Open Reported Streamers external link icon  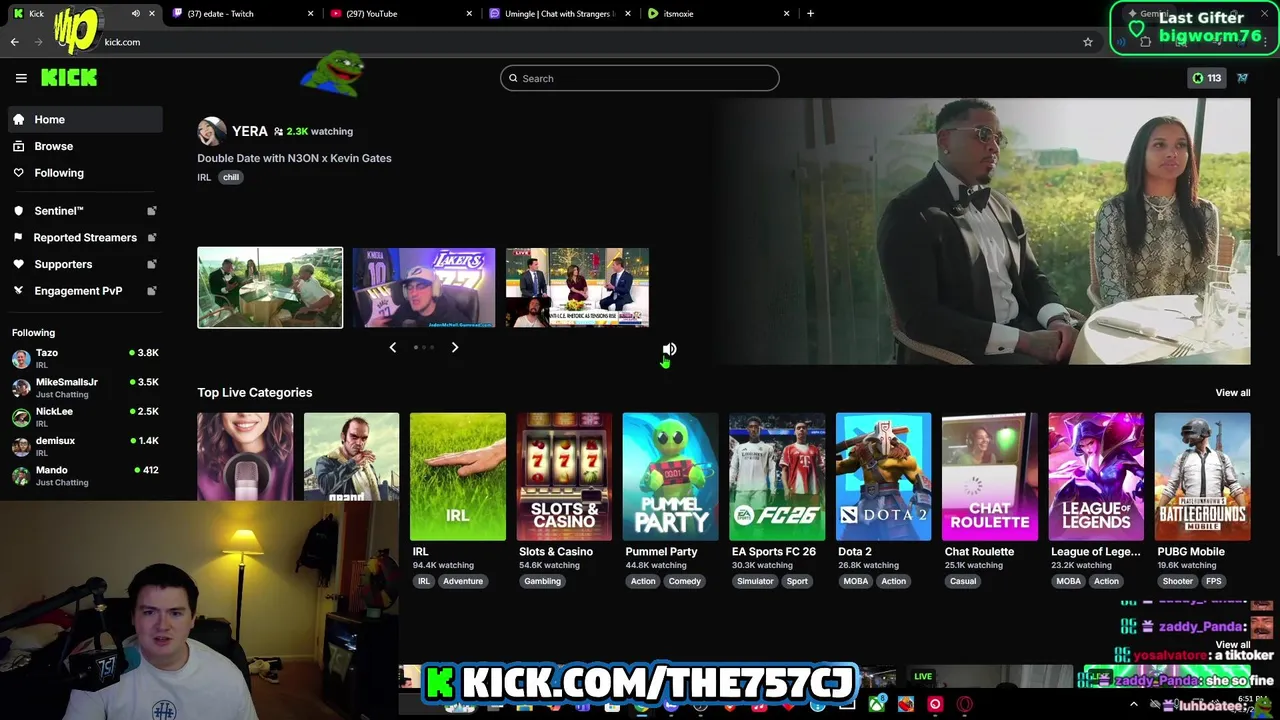[x=152, y=237]
